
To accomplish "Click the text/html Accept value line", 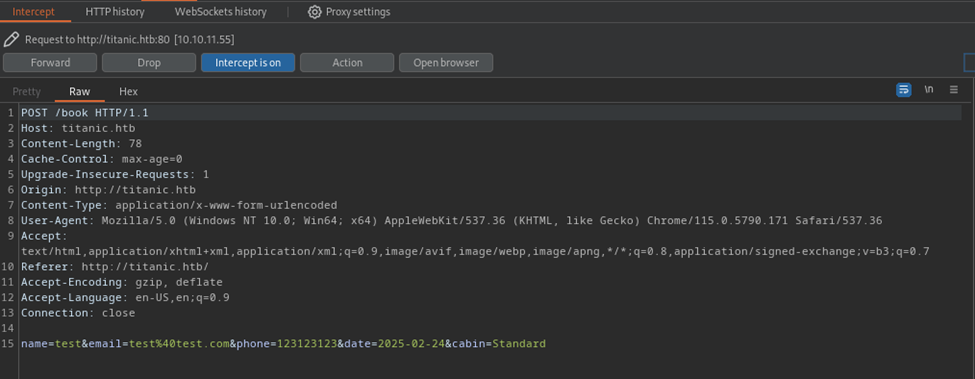I will coord(475,252).
